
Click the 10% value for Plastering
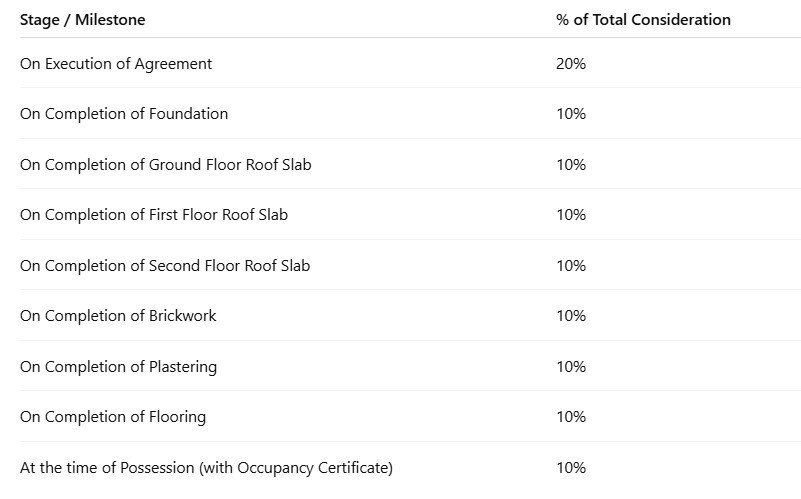point(571,367)
